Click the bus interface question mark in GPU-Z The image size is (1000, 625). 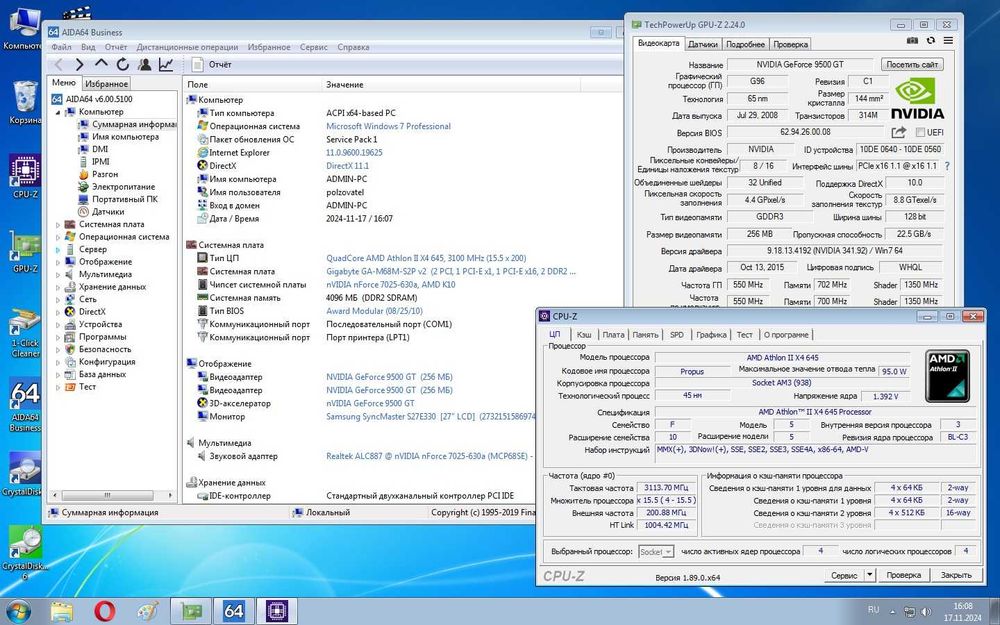click(947, 166)
